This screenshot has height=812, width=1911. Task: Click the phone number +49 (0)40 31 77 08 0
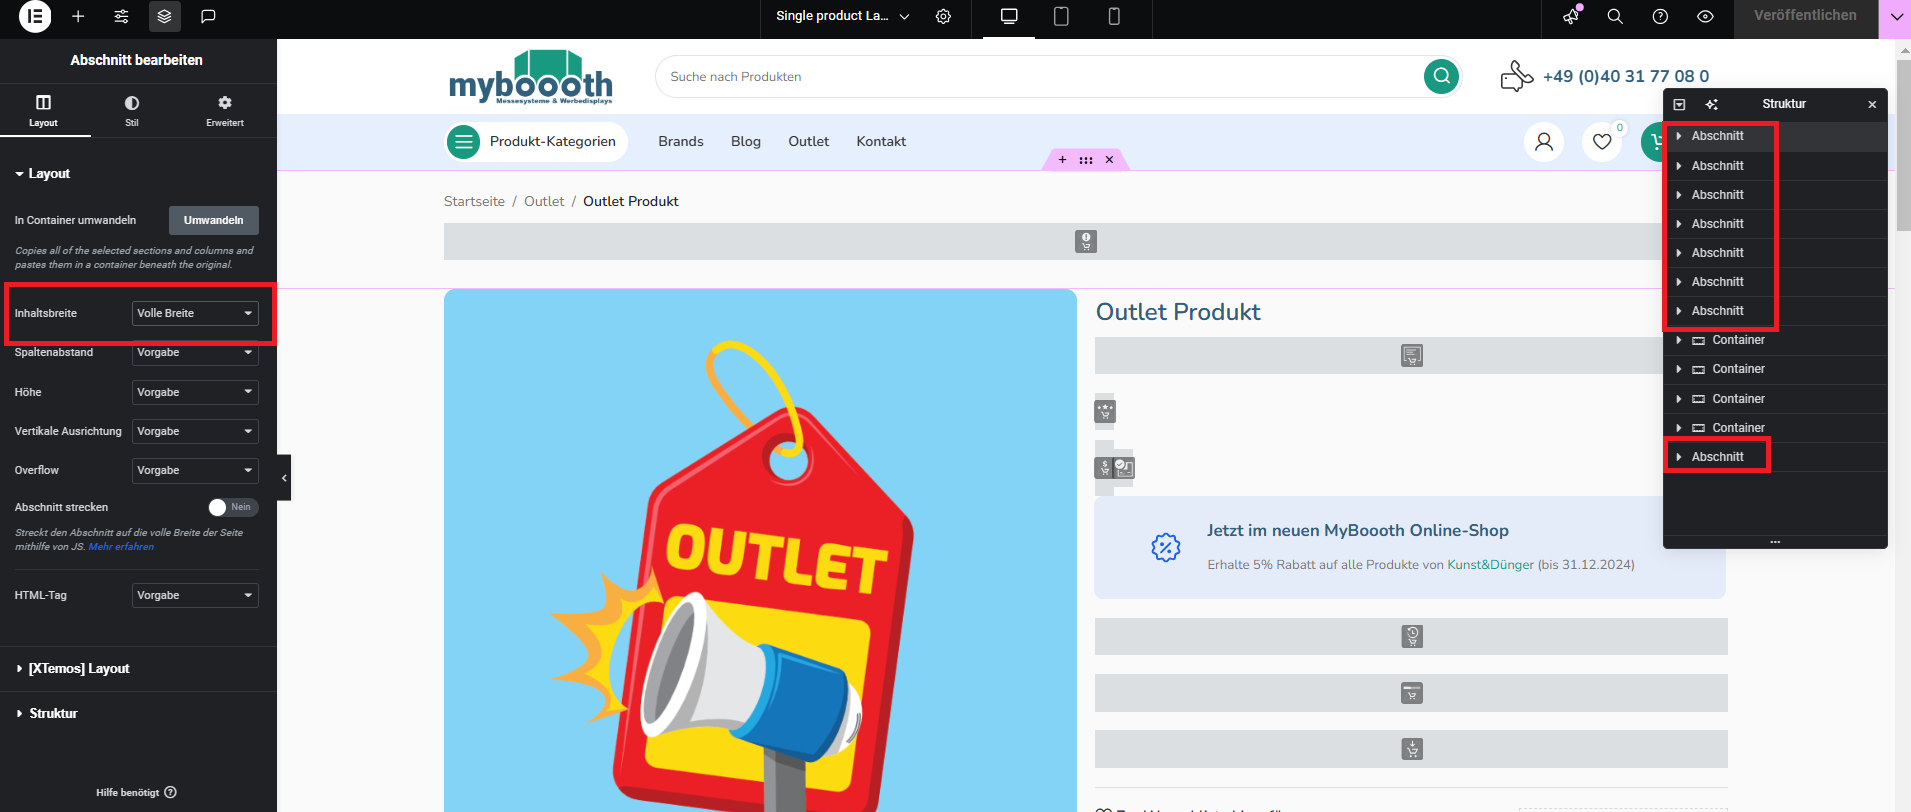tap(1626, 76)
